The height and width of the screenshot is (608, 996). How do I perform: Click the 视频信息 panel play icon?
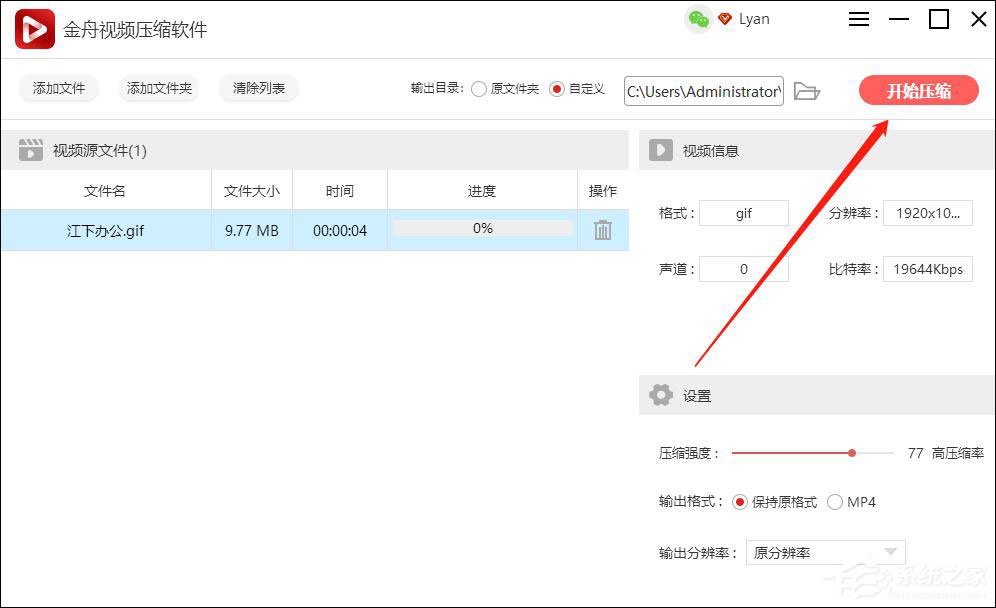click(660, 150)
